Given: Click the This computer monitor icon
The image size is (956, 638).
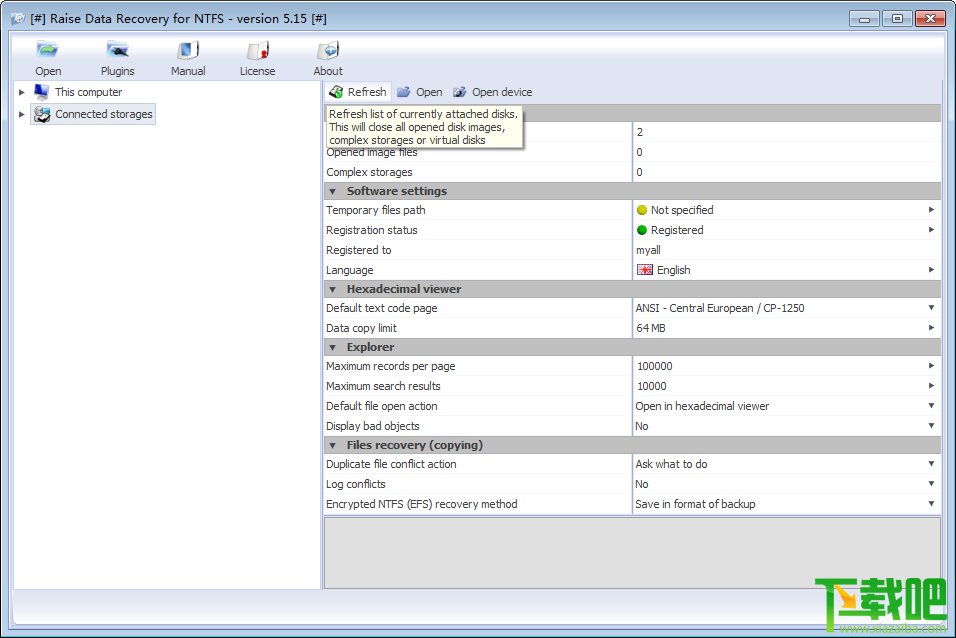Looking at the screenshot, I should [x=41, y=92].
